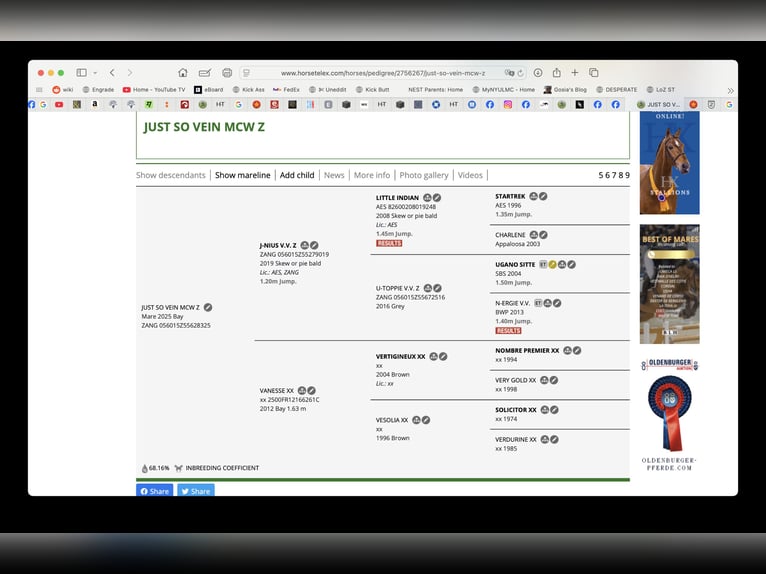The width and height of the screenshot is (766, 574).
Task: Click the red RESULTS button under LITTLE INDIAN
Action: pos(389,243)
